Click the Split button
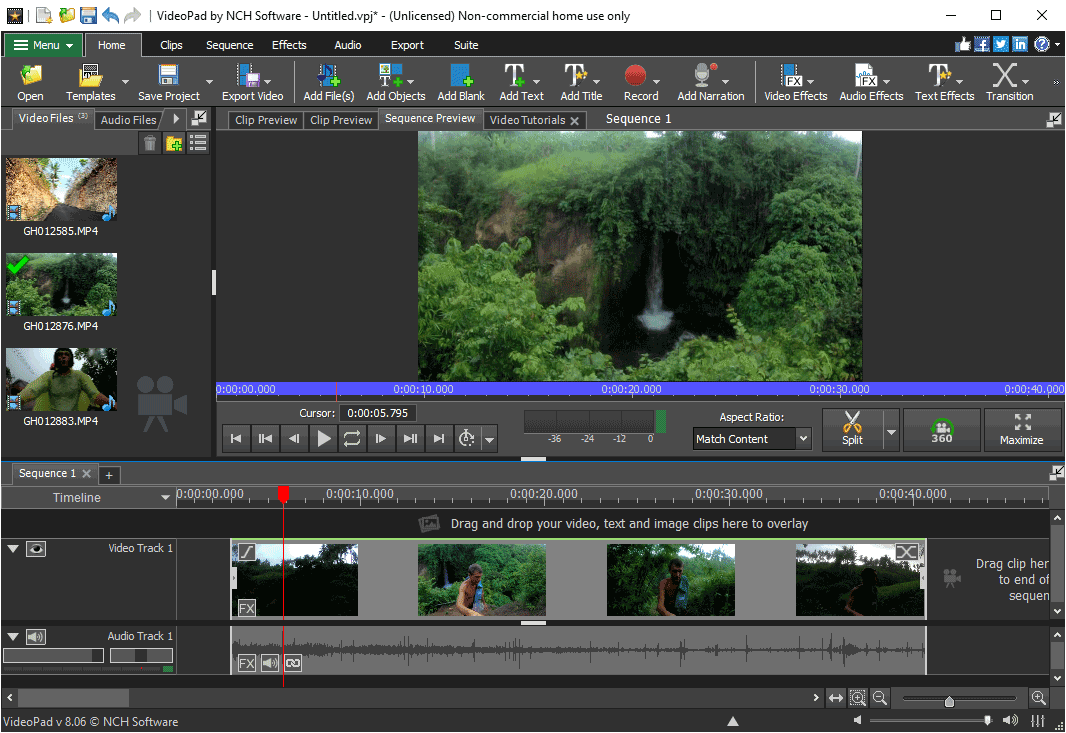 853,430
